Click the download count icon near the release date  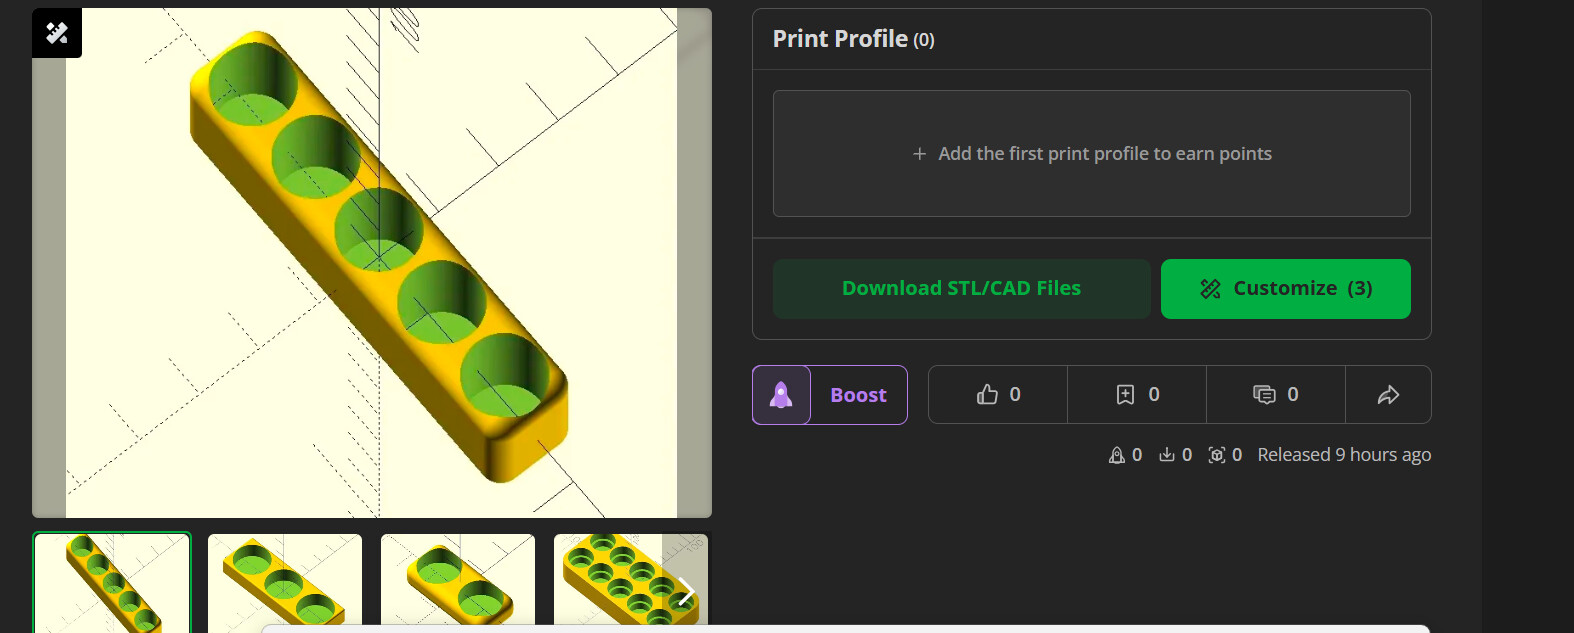pos(1167,455)
